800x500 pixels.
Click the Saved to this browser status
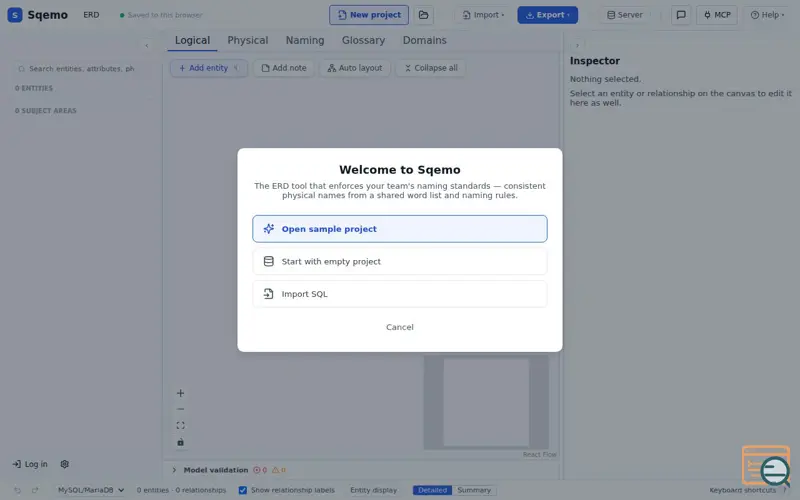coord(161,15)
